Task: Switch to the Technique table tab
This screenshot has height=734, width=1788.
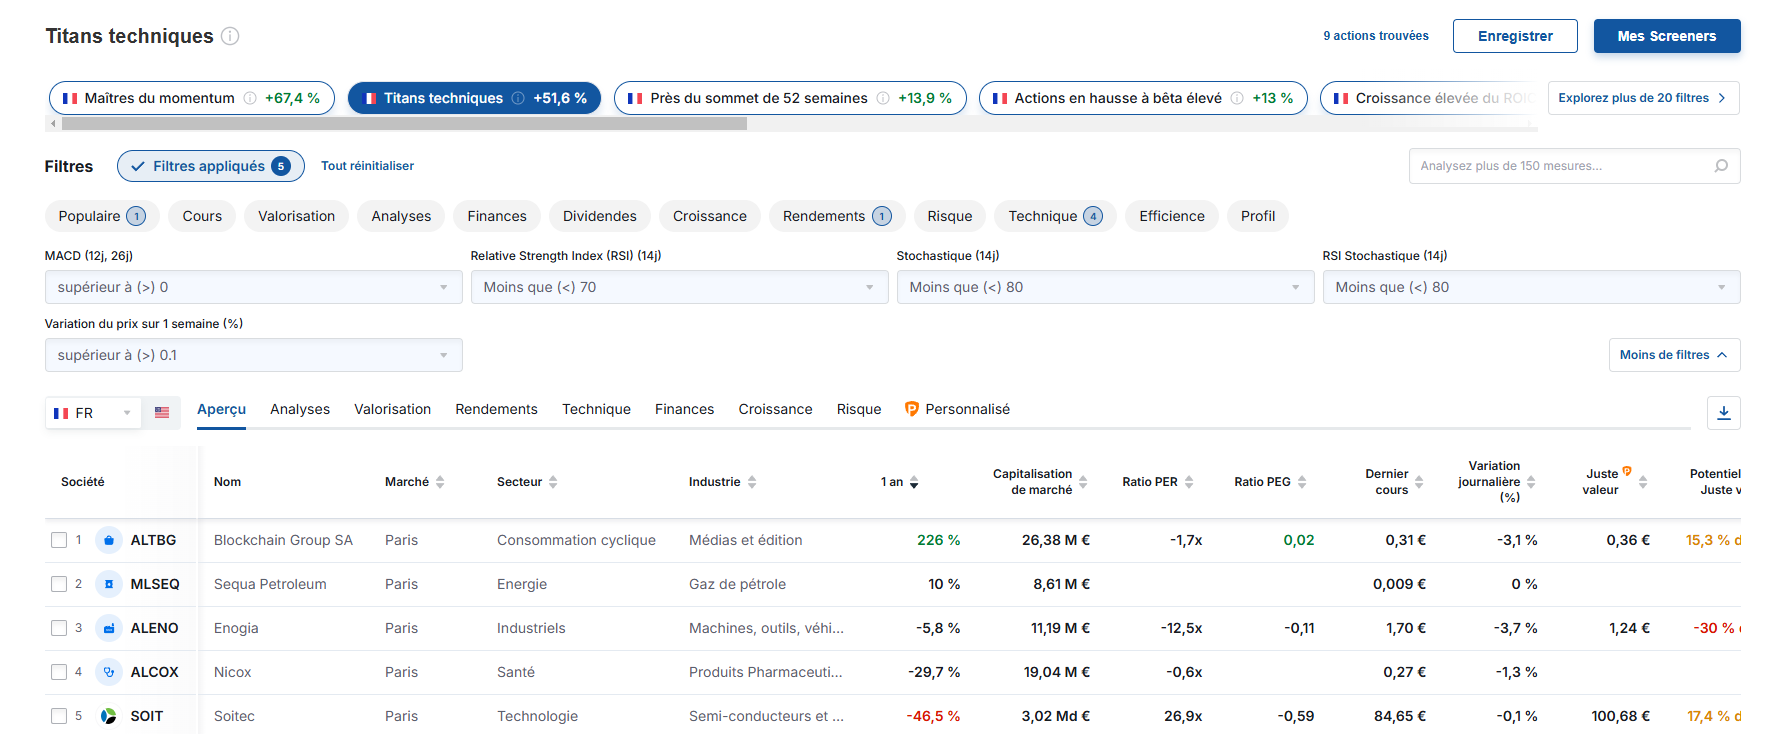Action: [596, 409]
